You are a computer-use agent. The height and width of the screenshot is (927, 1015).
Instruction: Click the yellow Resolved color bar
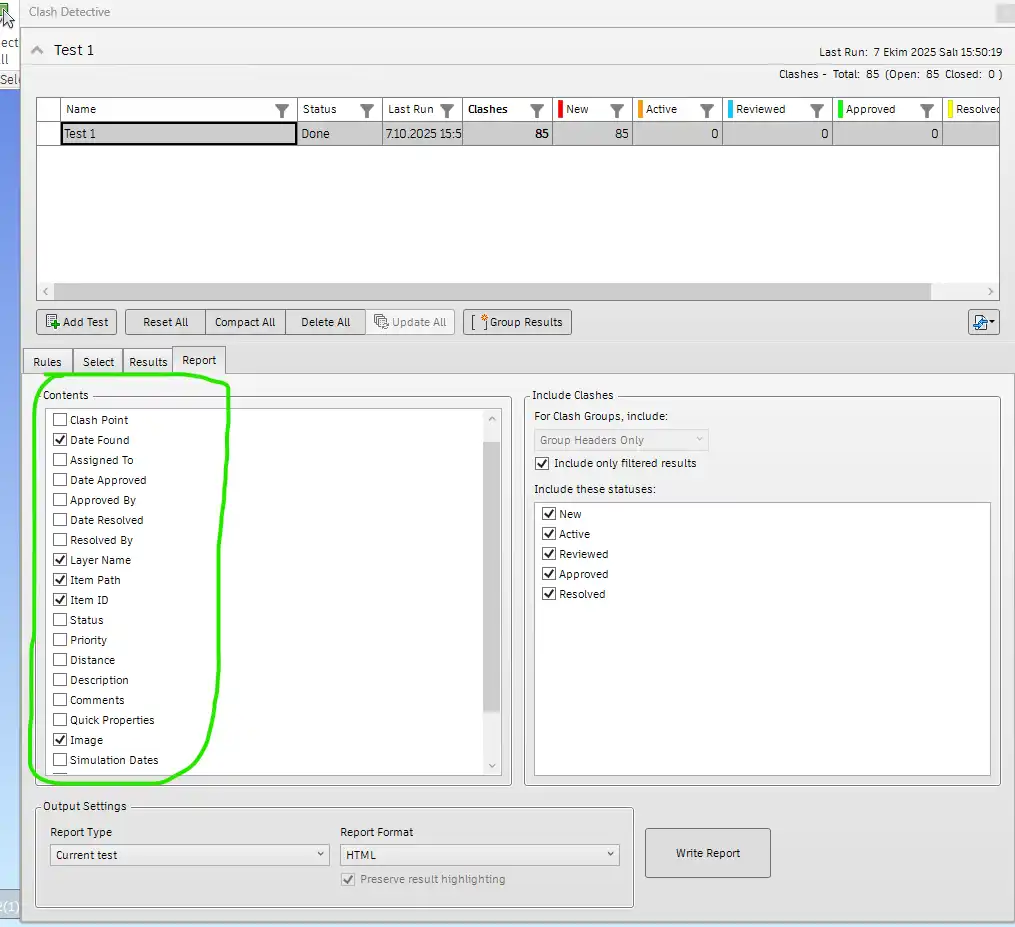(951, 109)
